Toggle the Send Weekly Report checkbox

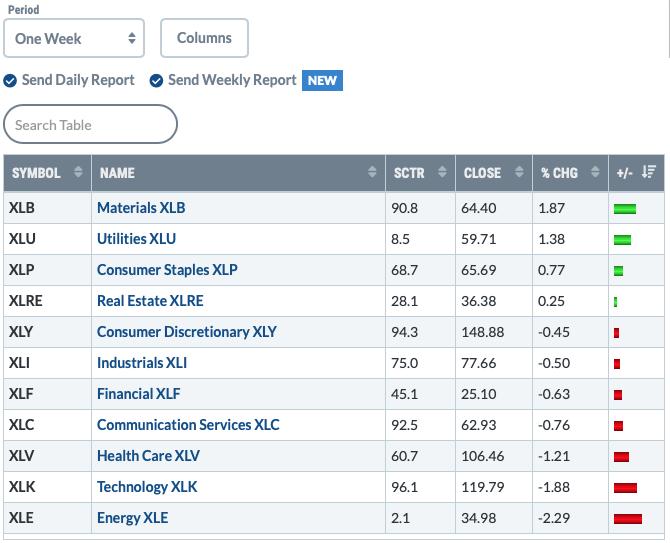coord(156,80)
